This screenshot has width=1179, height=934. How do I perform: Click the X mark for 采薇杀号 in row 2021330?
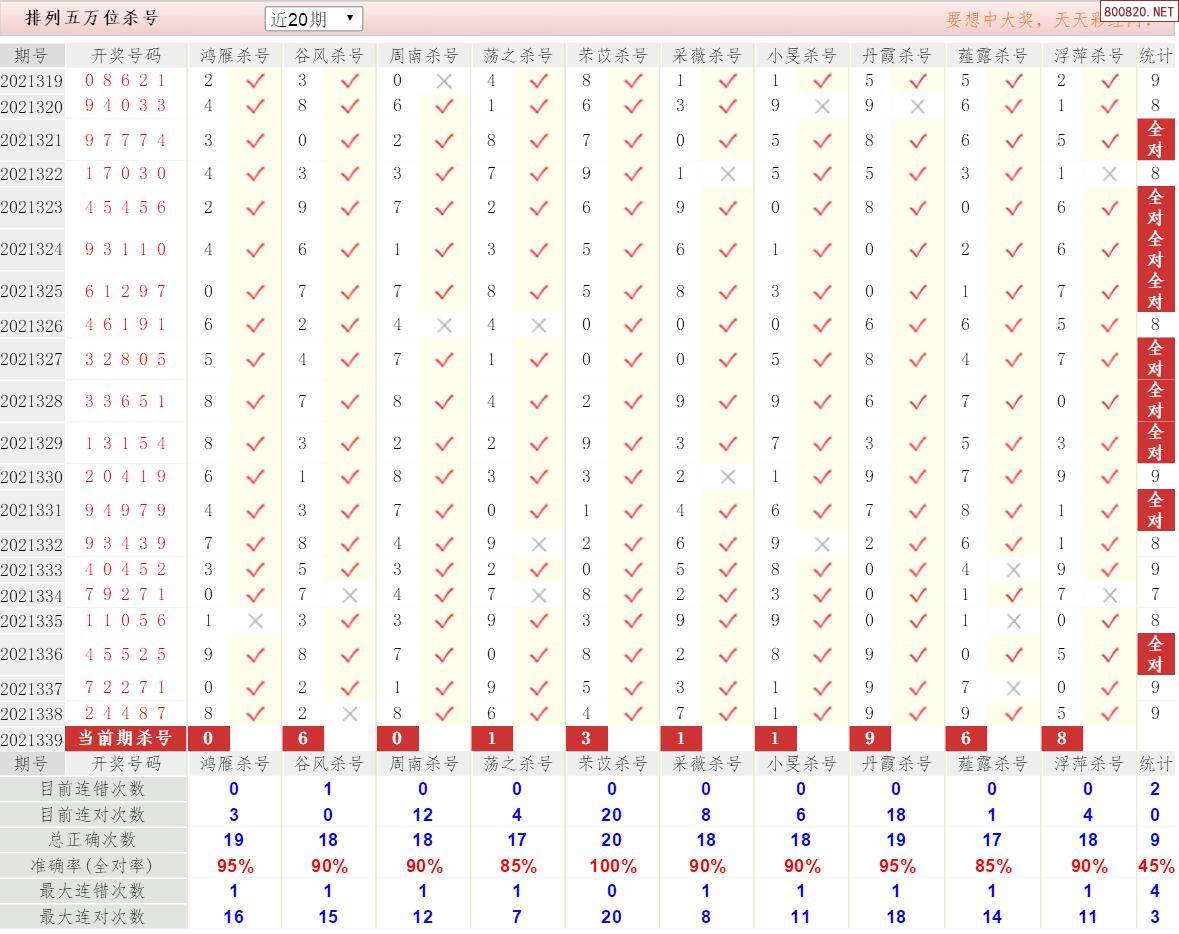728,477
